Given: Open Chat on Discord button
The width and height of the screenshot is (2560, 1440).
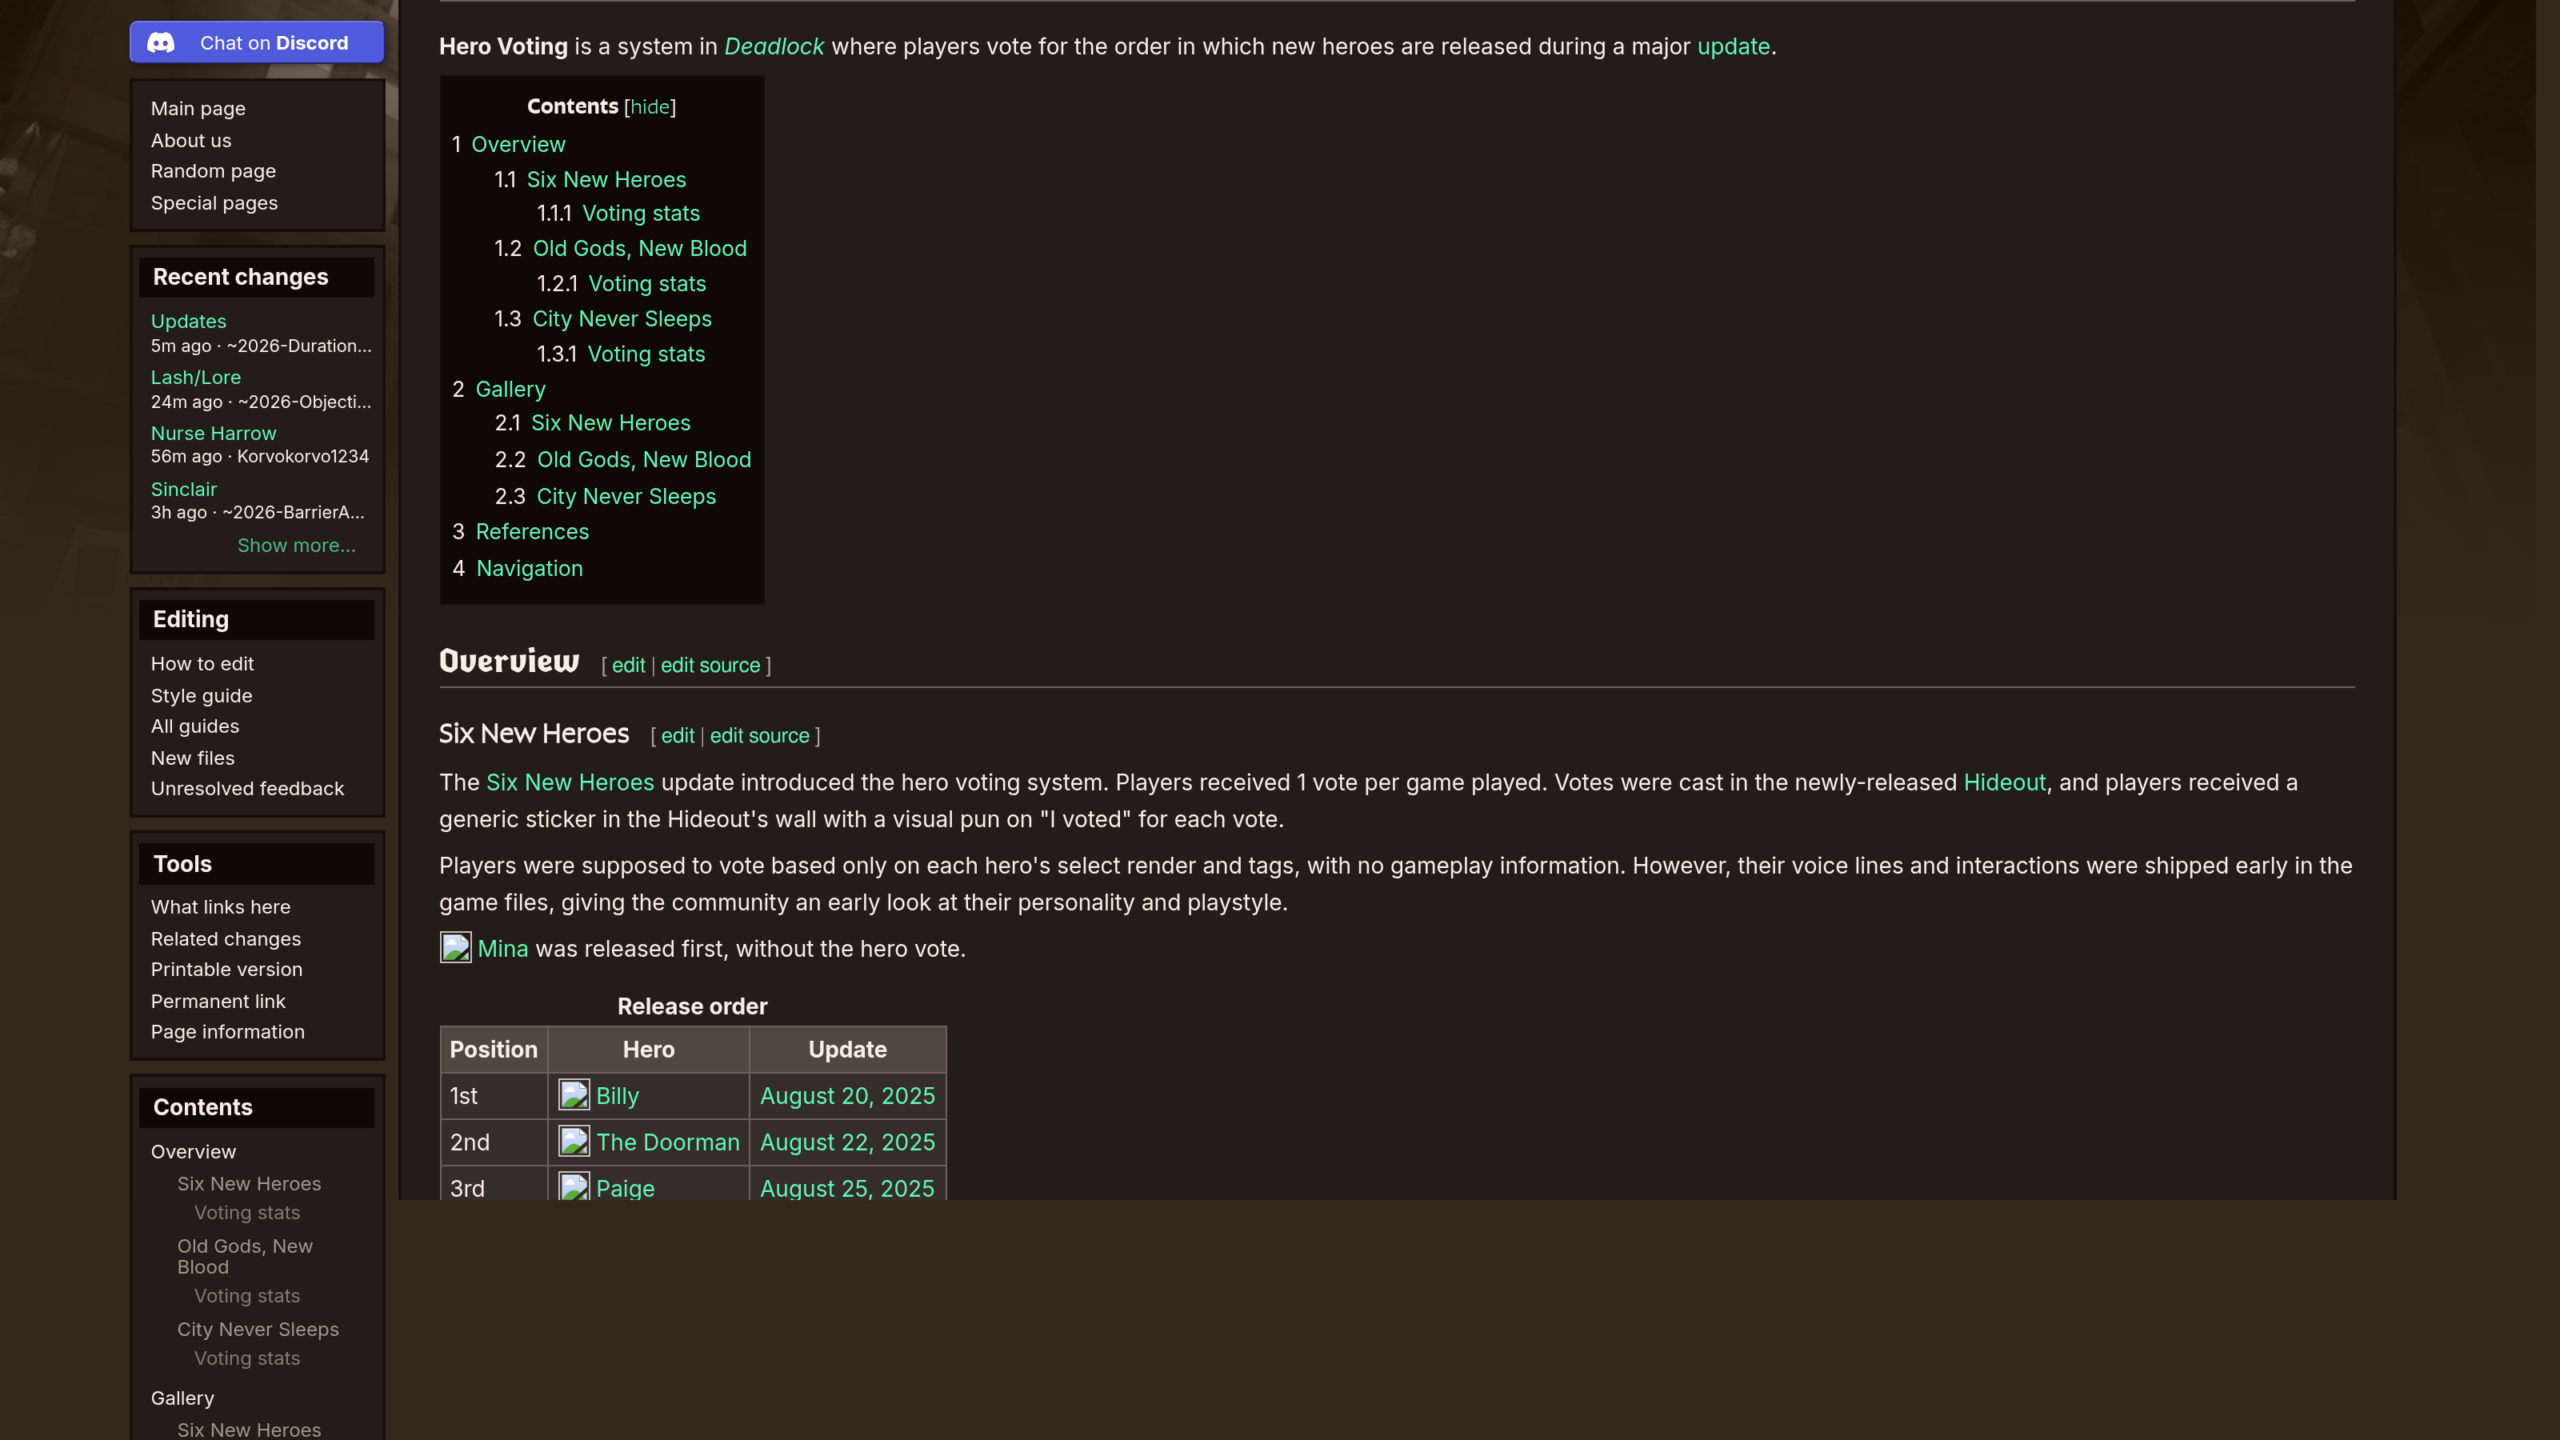Looking at the screenshot, I should (x=257, y=42).
